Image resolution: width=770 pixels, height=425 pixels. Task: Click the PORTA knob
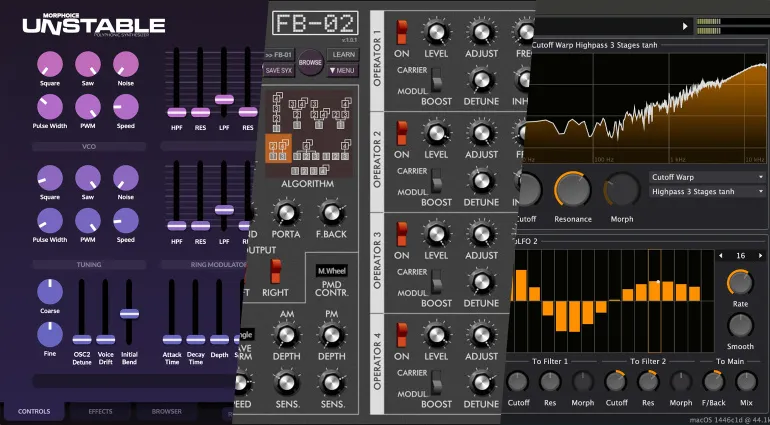tap(286, 213)
